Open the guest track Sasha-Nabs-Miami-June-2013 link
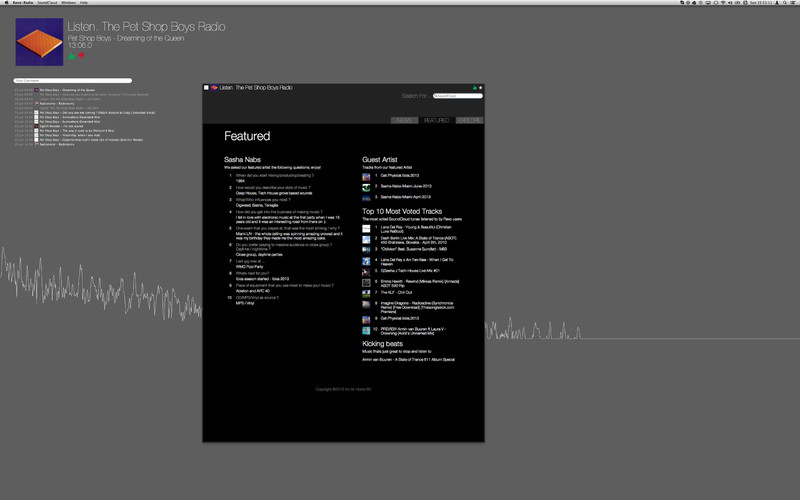This screenshot has height=500, width=800. [x=406, y=186]
